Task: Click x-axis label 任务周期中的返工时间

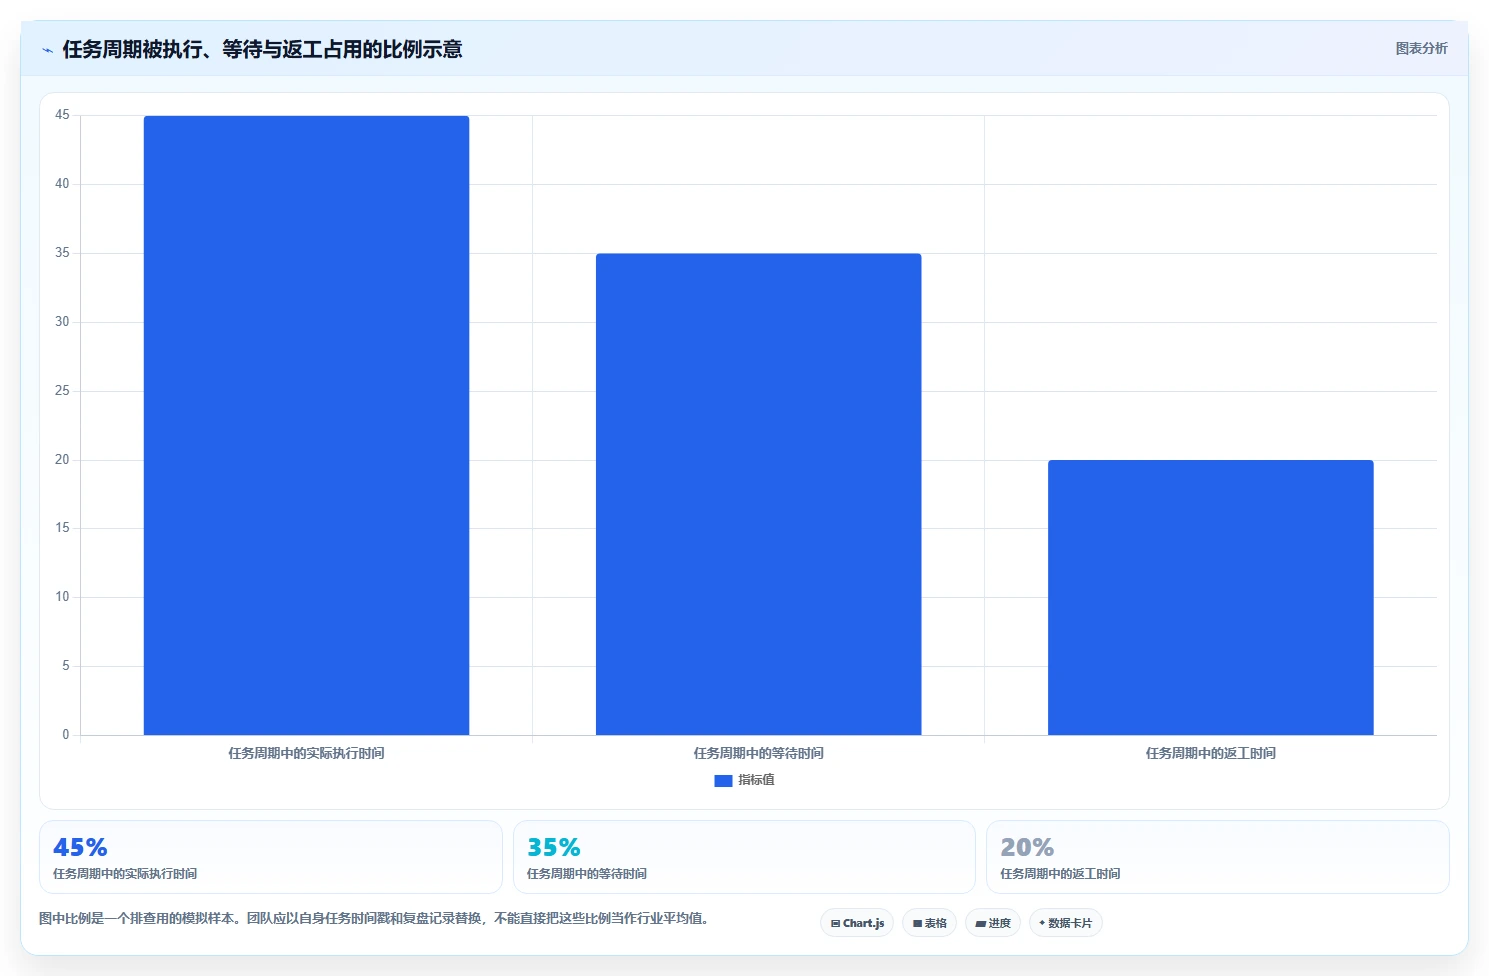Action: click(1210, 753)
